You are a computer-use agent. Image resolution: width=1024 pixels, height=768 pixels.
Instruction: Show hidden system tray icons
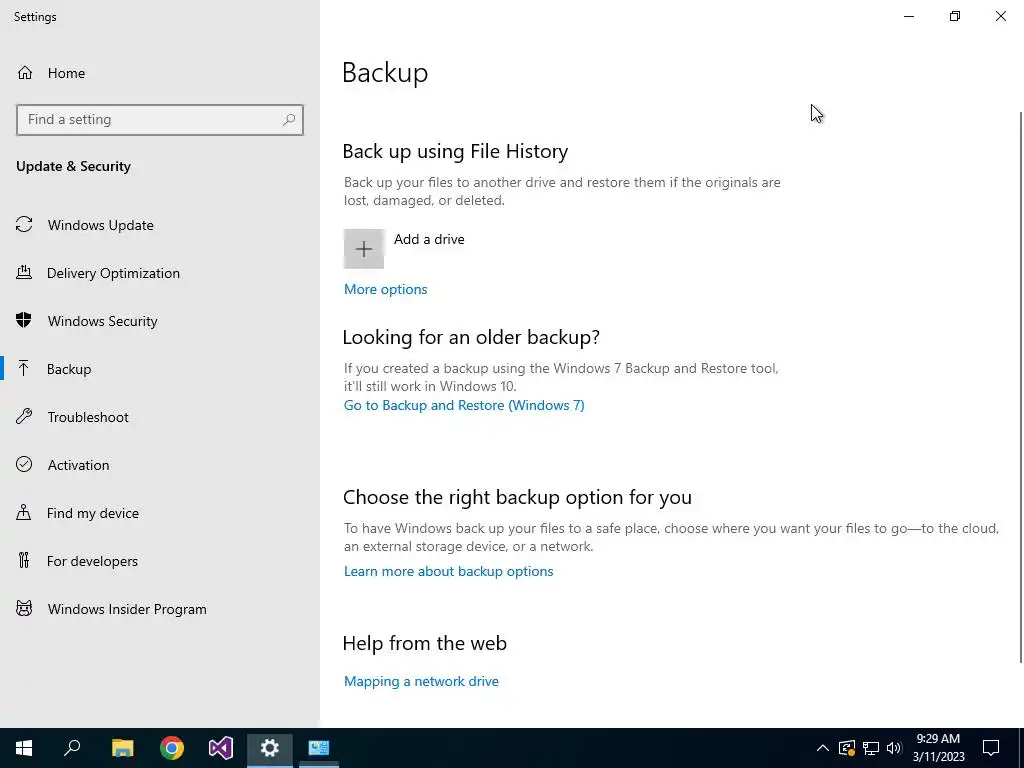pyautogui.click(x=823, y=748)
